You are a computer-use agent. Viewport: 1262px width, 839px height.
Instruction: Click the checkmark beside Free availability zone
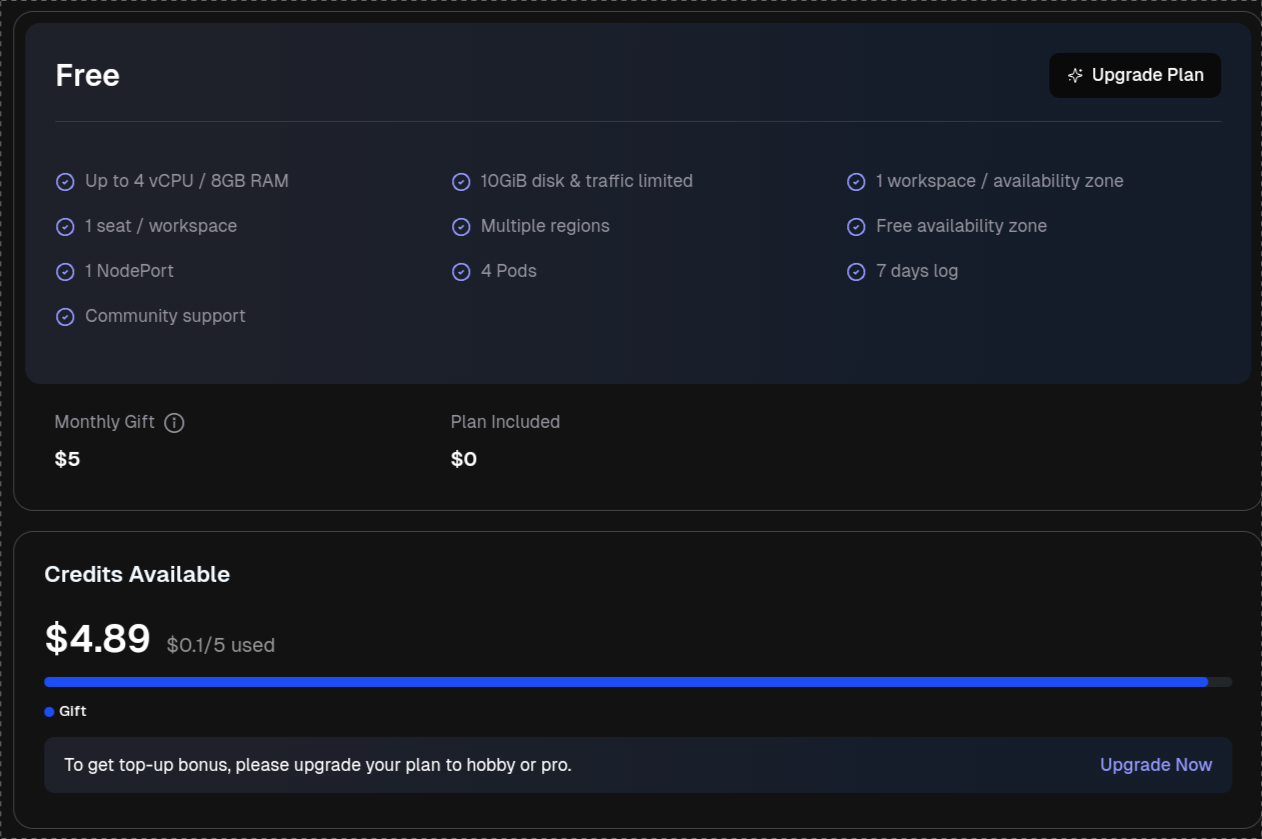pyautogui.click(x=856, y=226)
